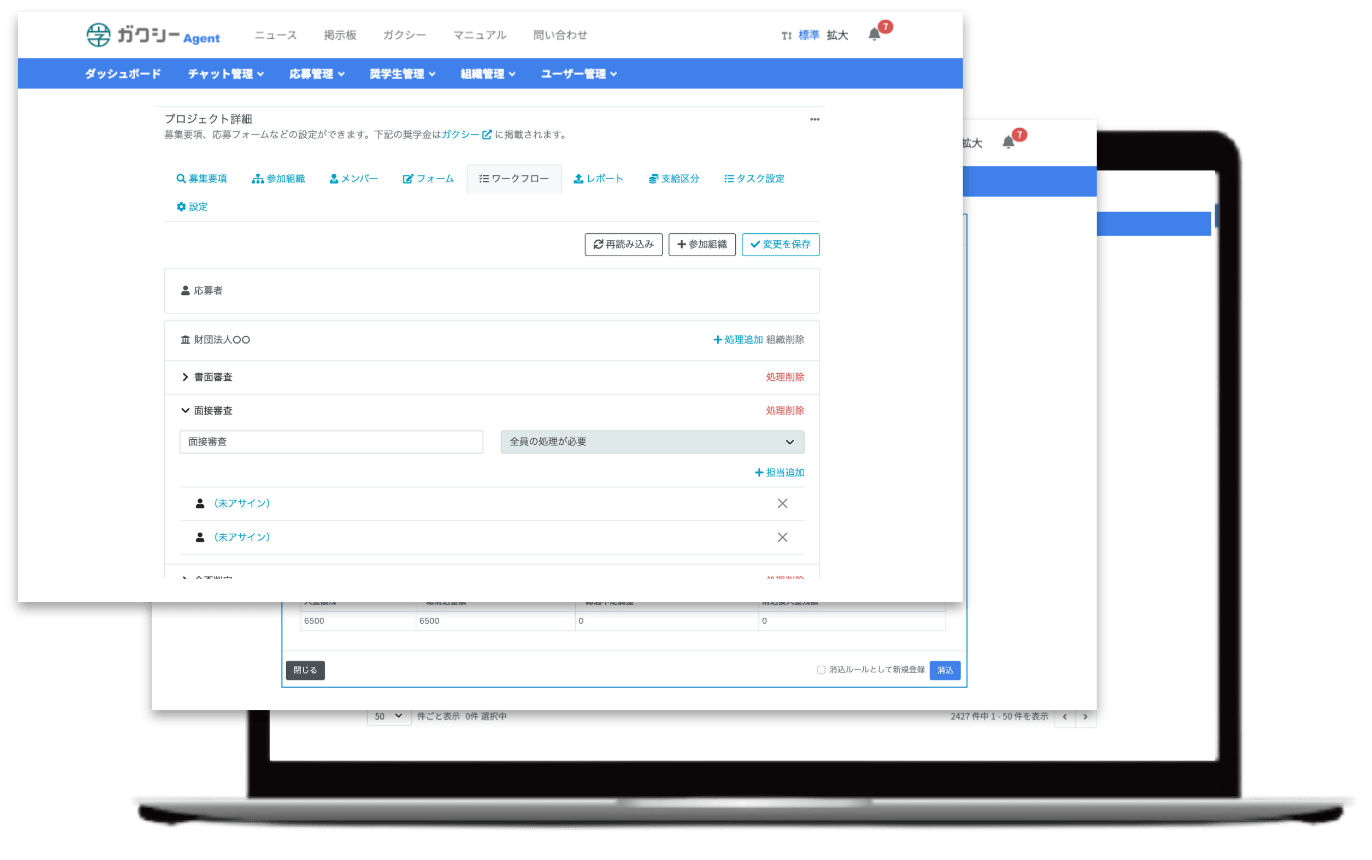Open the 50 items per page selector
This screenshot has width=1372, height=860.
pyautogui.click(x=389, y=716)
